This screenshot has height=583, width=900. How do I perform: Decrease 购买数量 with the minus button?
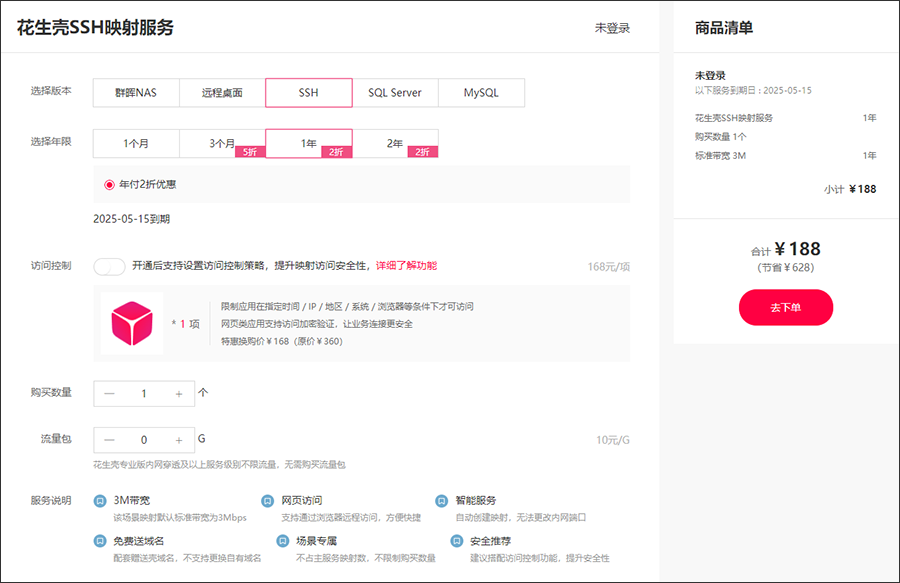109,394
